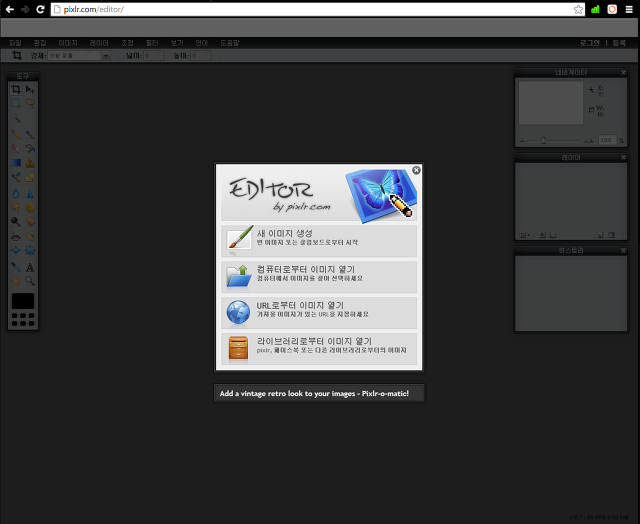640x524 pixels.
Task: Click the delete layer trash icon
Action: [611, 235]
